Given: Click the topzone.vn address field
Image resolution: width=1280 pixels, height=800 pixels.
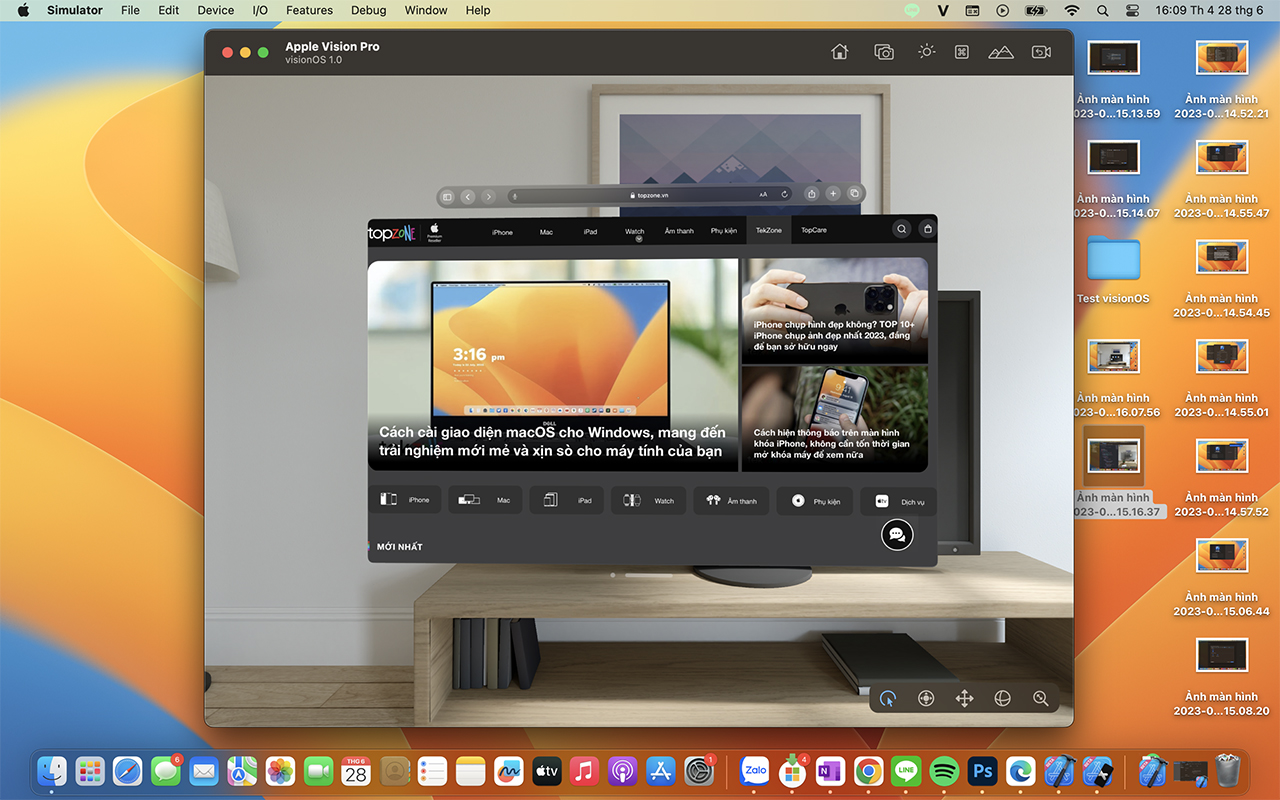Looking at the screenshot, I should coord(651,196).
